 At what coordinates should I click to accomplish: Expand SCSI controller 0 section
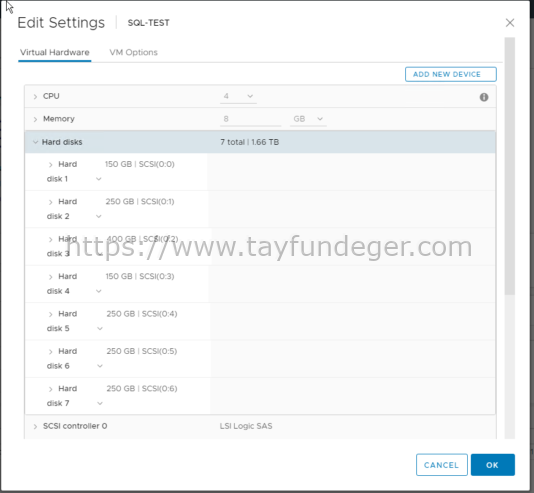pyautogui.click(x=35, y=426)
